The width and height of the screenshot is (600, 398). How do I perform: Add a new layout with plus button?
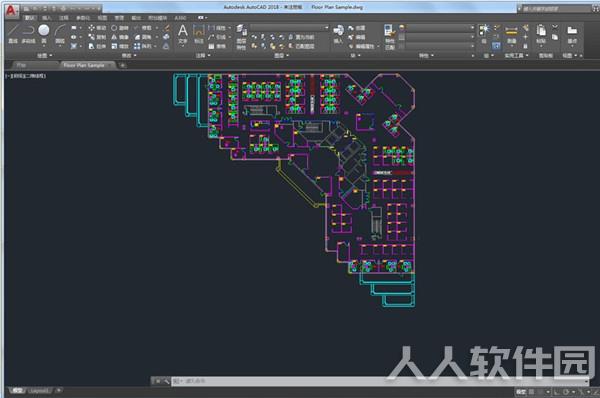pyautogui.click(x=59, y=391)
